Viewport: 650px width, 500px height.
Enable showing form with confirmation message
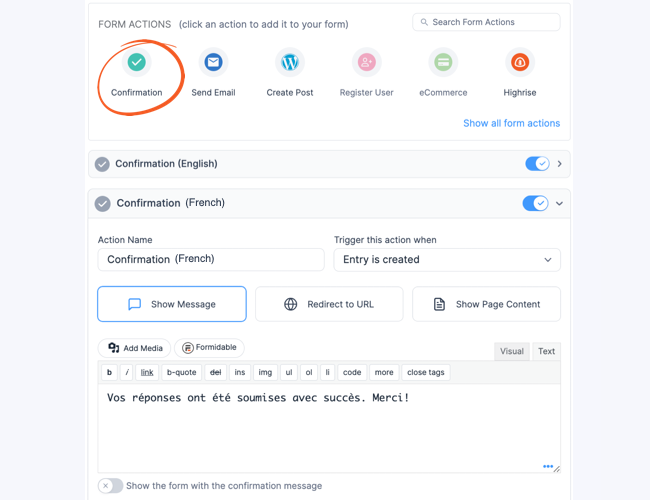click(110, 485)
